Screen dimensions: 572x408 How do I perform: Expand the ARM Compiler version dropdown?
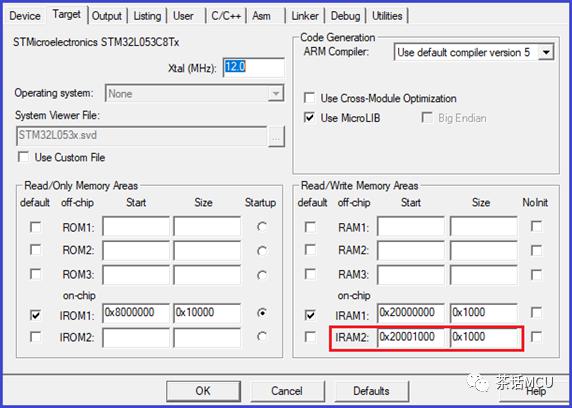coord(546,52)
